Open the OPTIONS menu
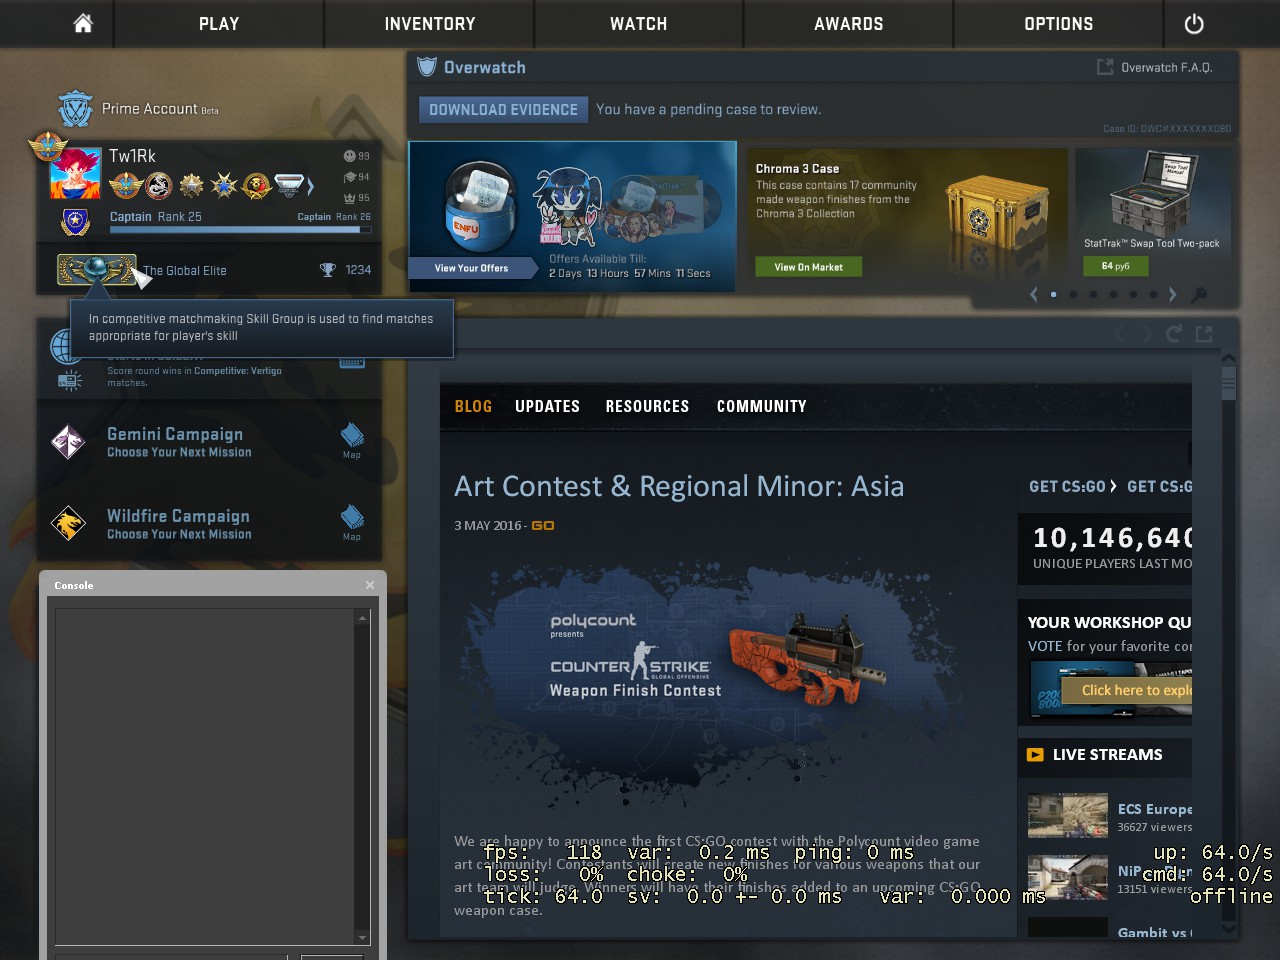Screen dimensions: 1280x960 (x=1059, y=24)
